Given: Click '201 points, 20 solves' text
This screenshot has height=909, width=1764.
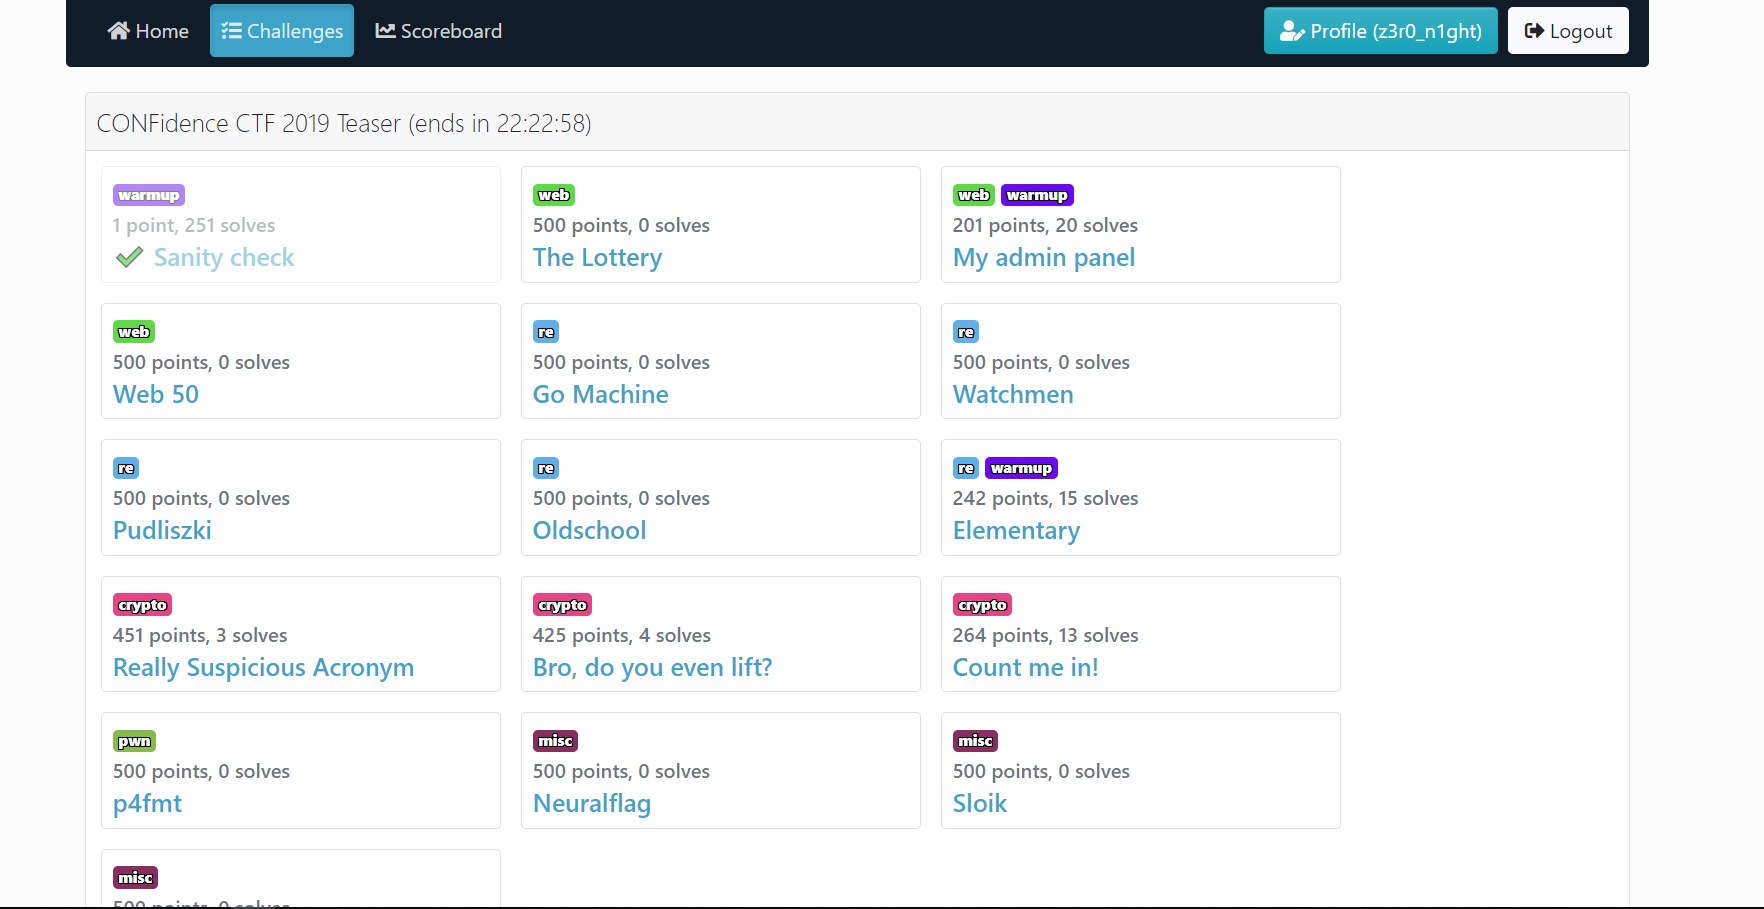Looking at the screenshot, I should pos(1045,225).
